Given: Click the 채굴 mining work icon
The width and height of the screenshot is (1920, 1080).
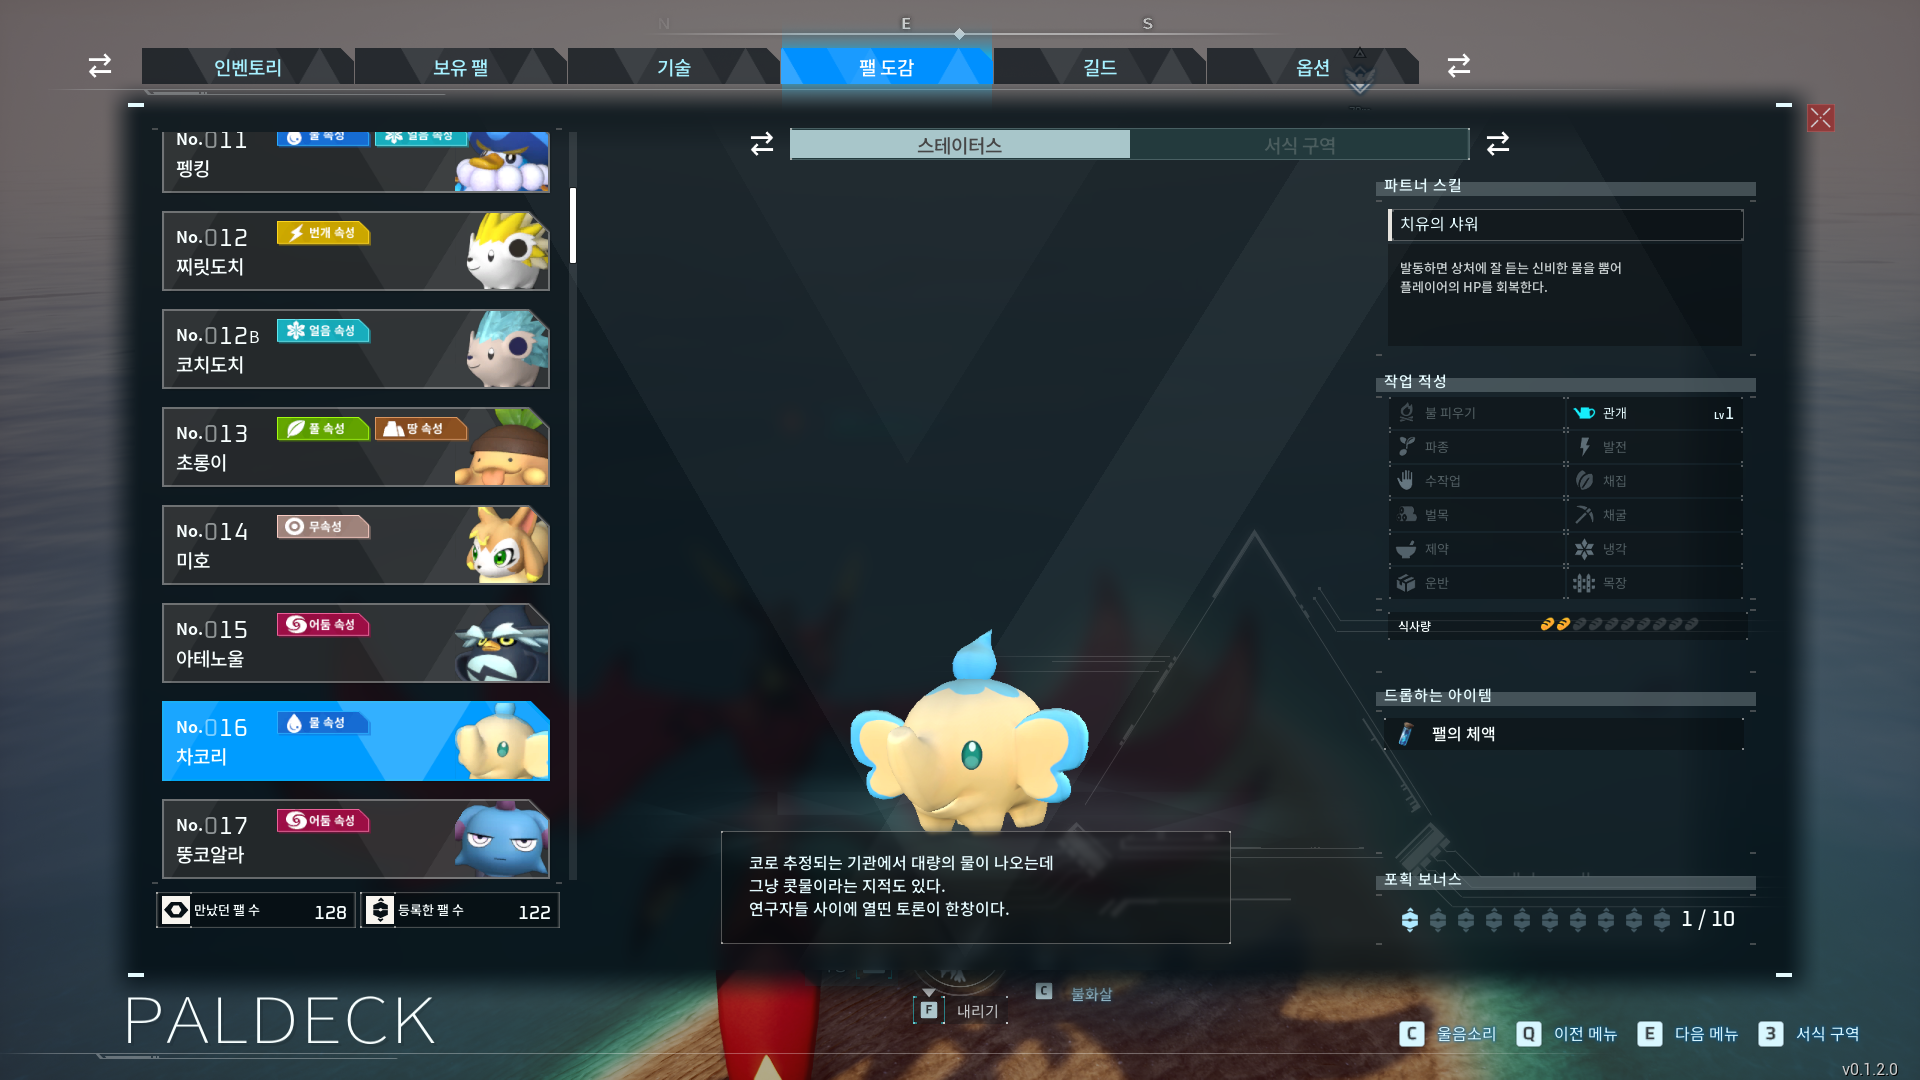Looking at the screenshot, I should [1584, 514].
